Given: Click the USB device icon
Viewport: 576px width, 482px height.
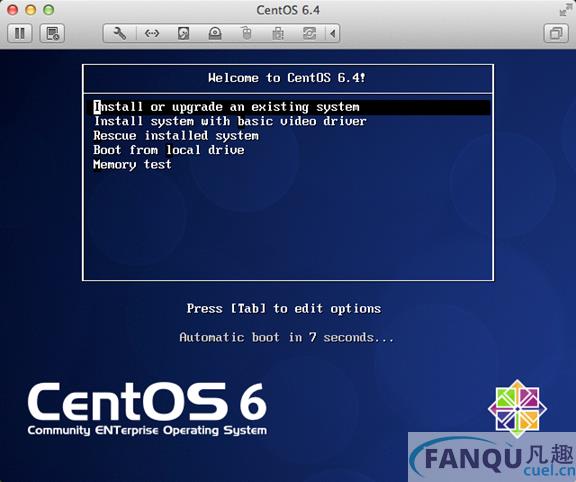Looking at the screenshot, I should [278, 33].
